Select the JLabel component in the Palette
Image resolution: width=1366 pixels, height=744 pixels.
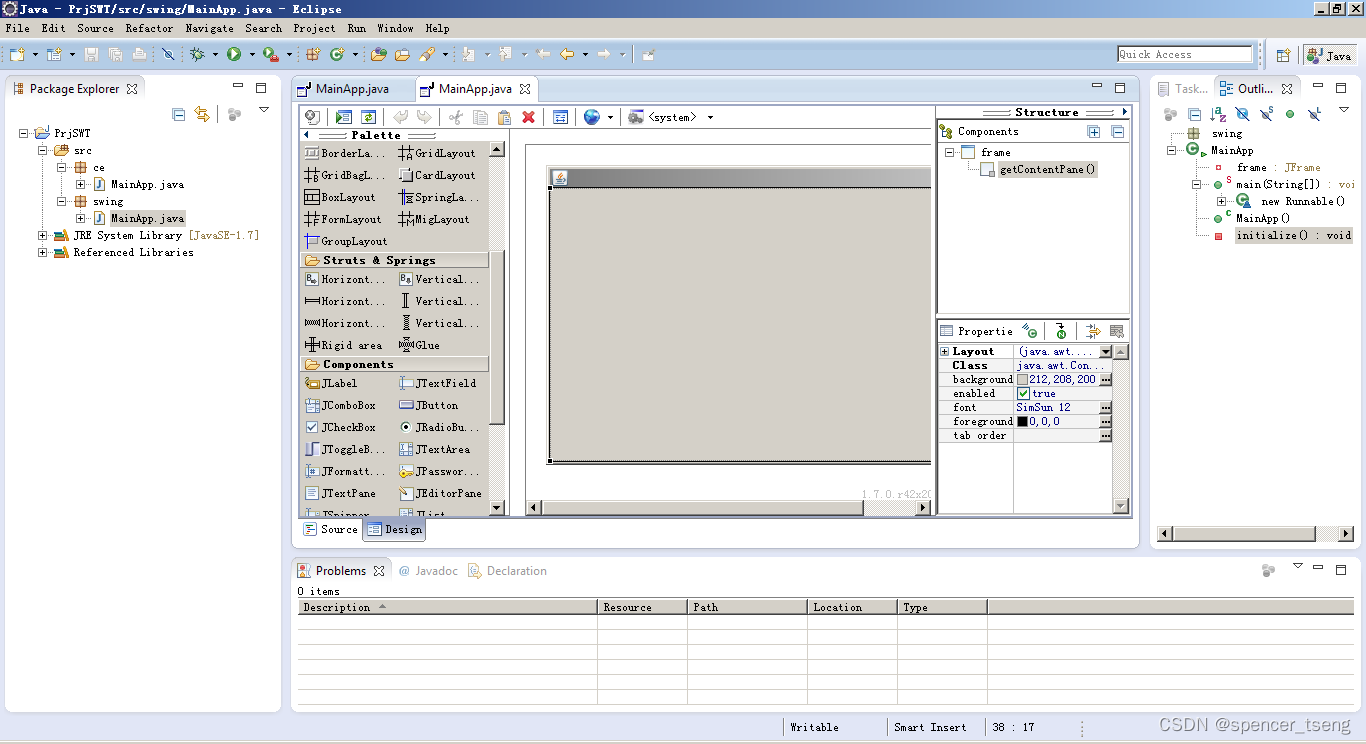[335, 383]
